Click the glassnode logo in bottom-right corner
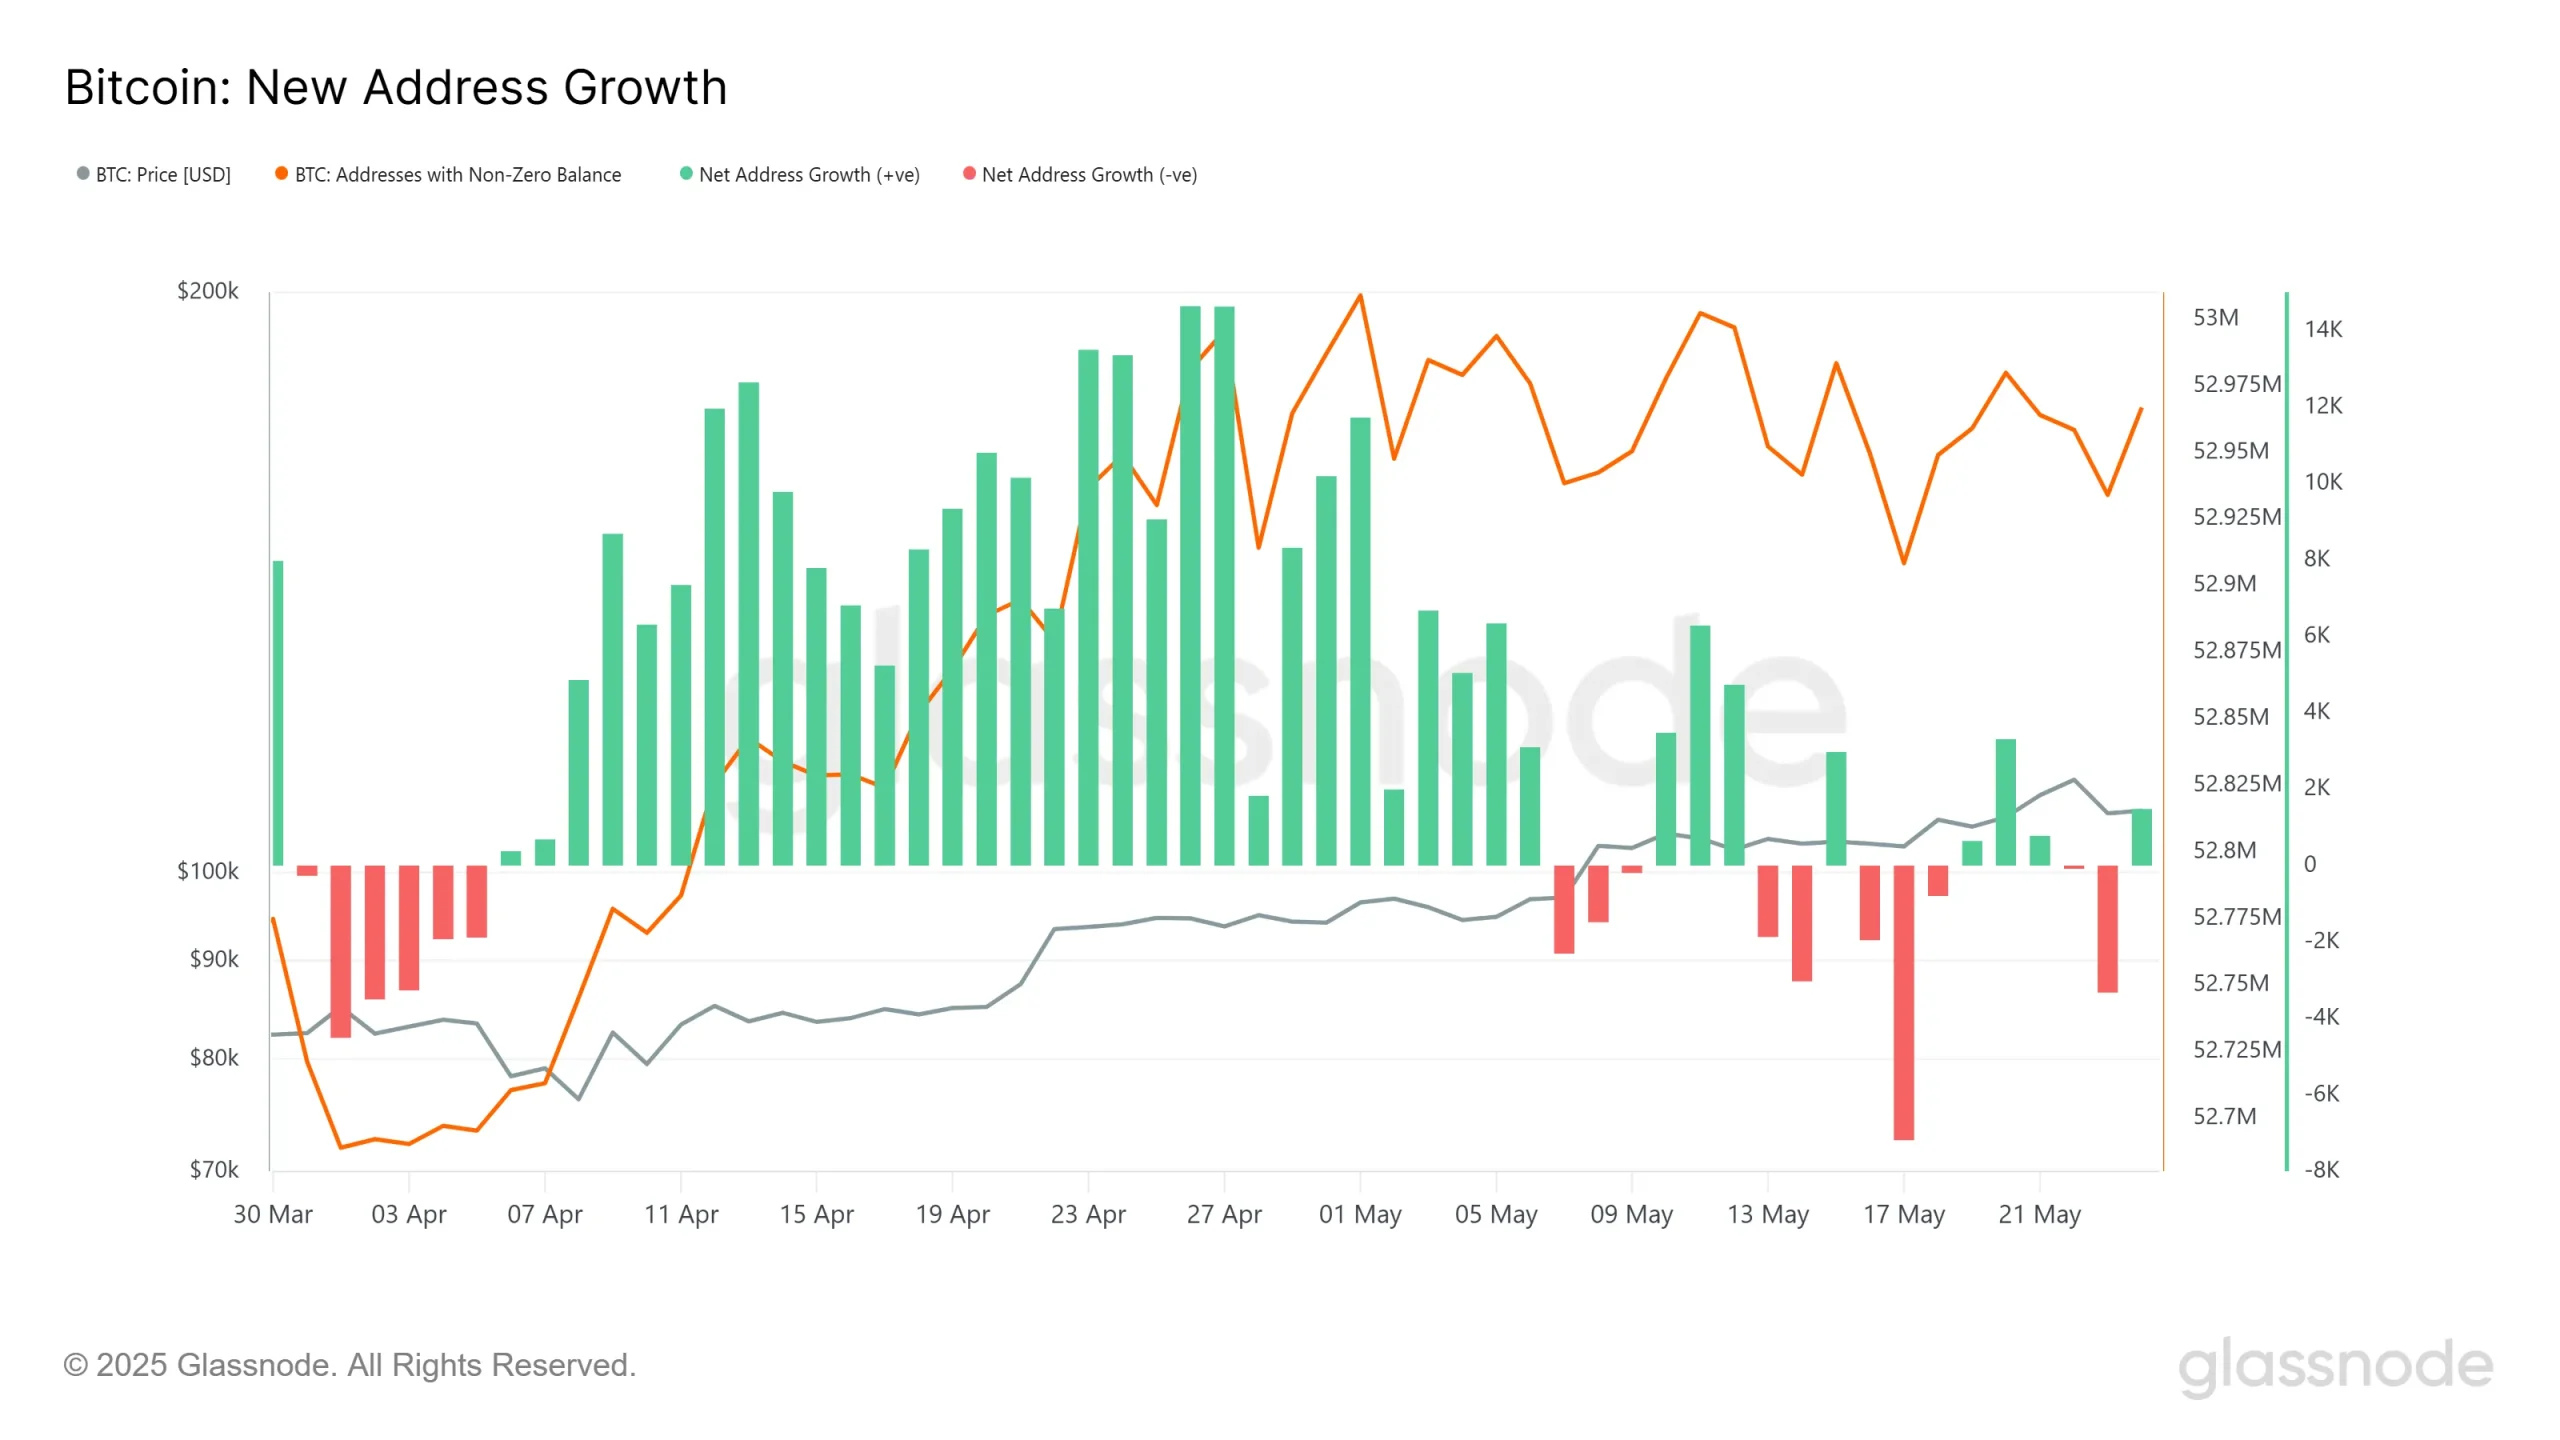The height and width of the screenshot is (1440, 2560). (2334, 1366)
